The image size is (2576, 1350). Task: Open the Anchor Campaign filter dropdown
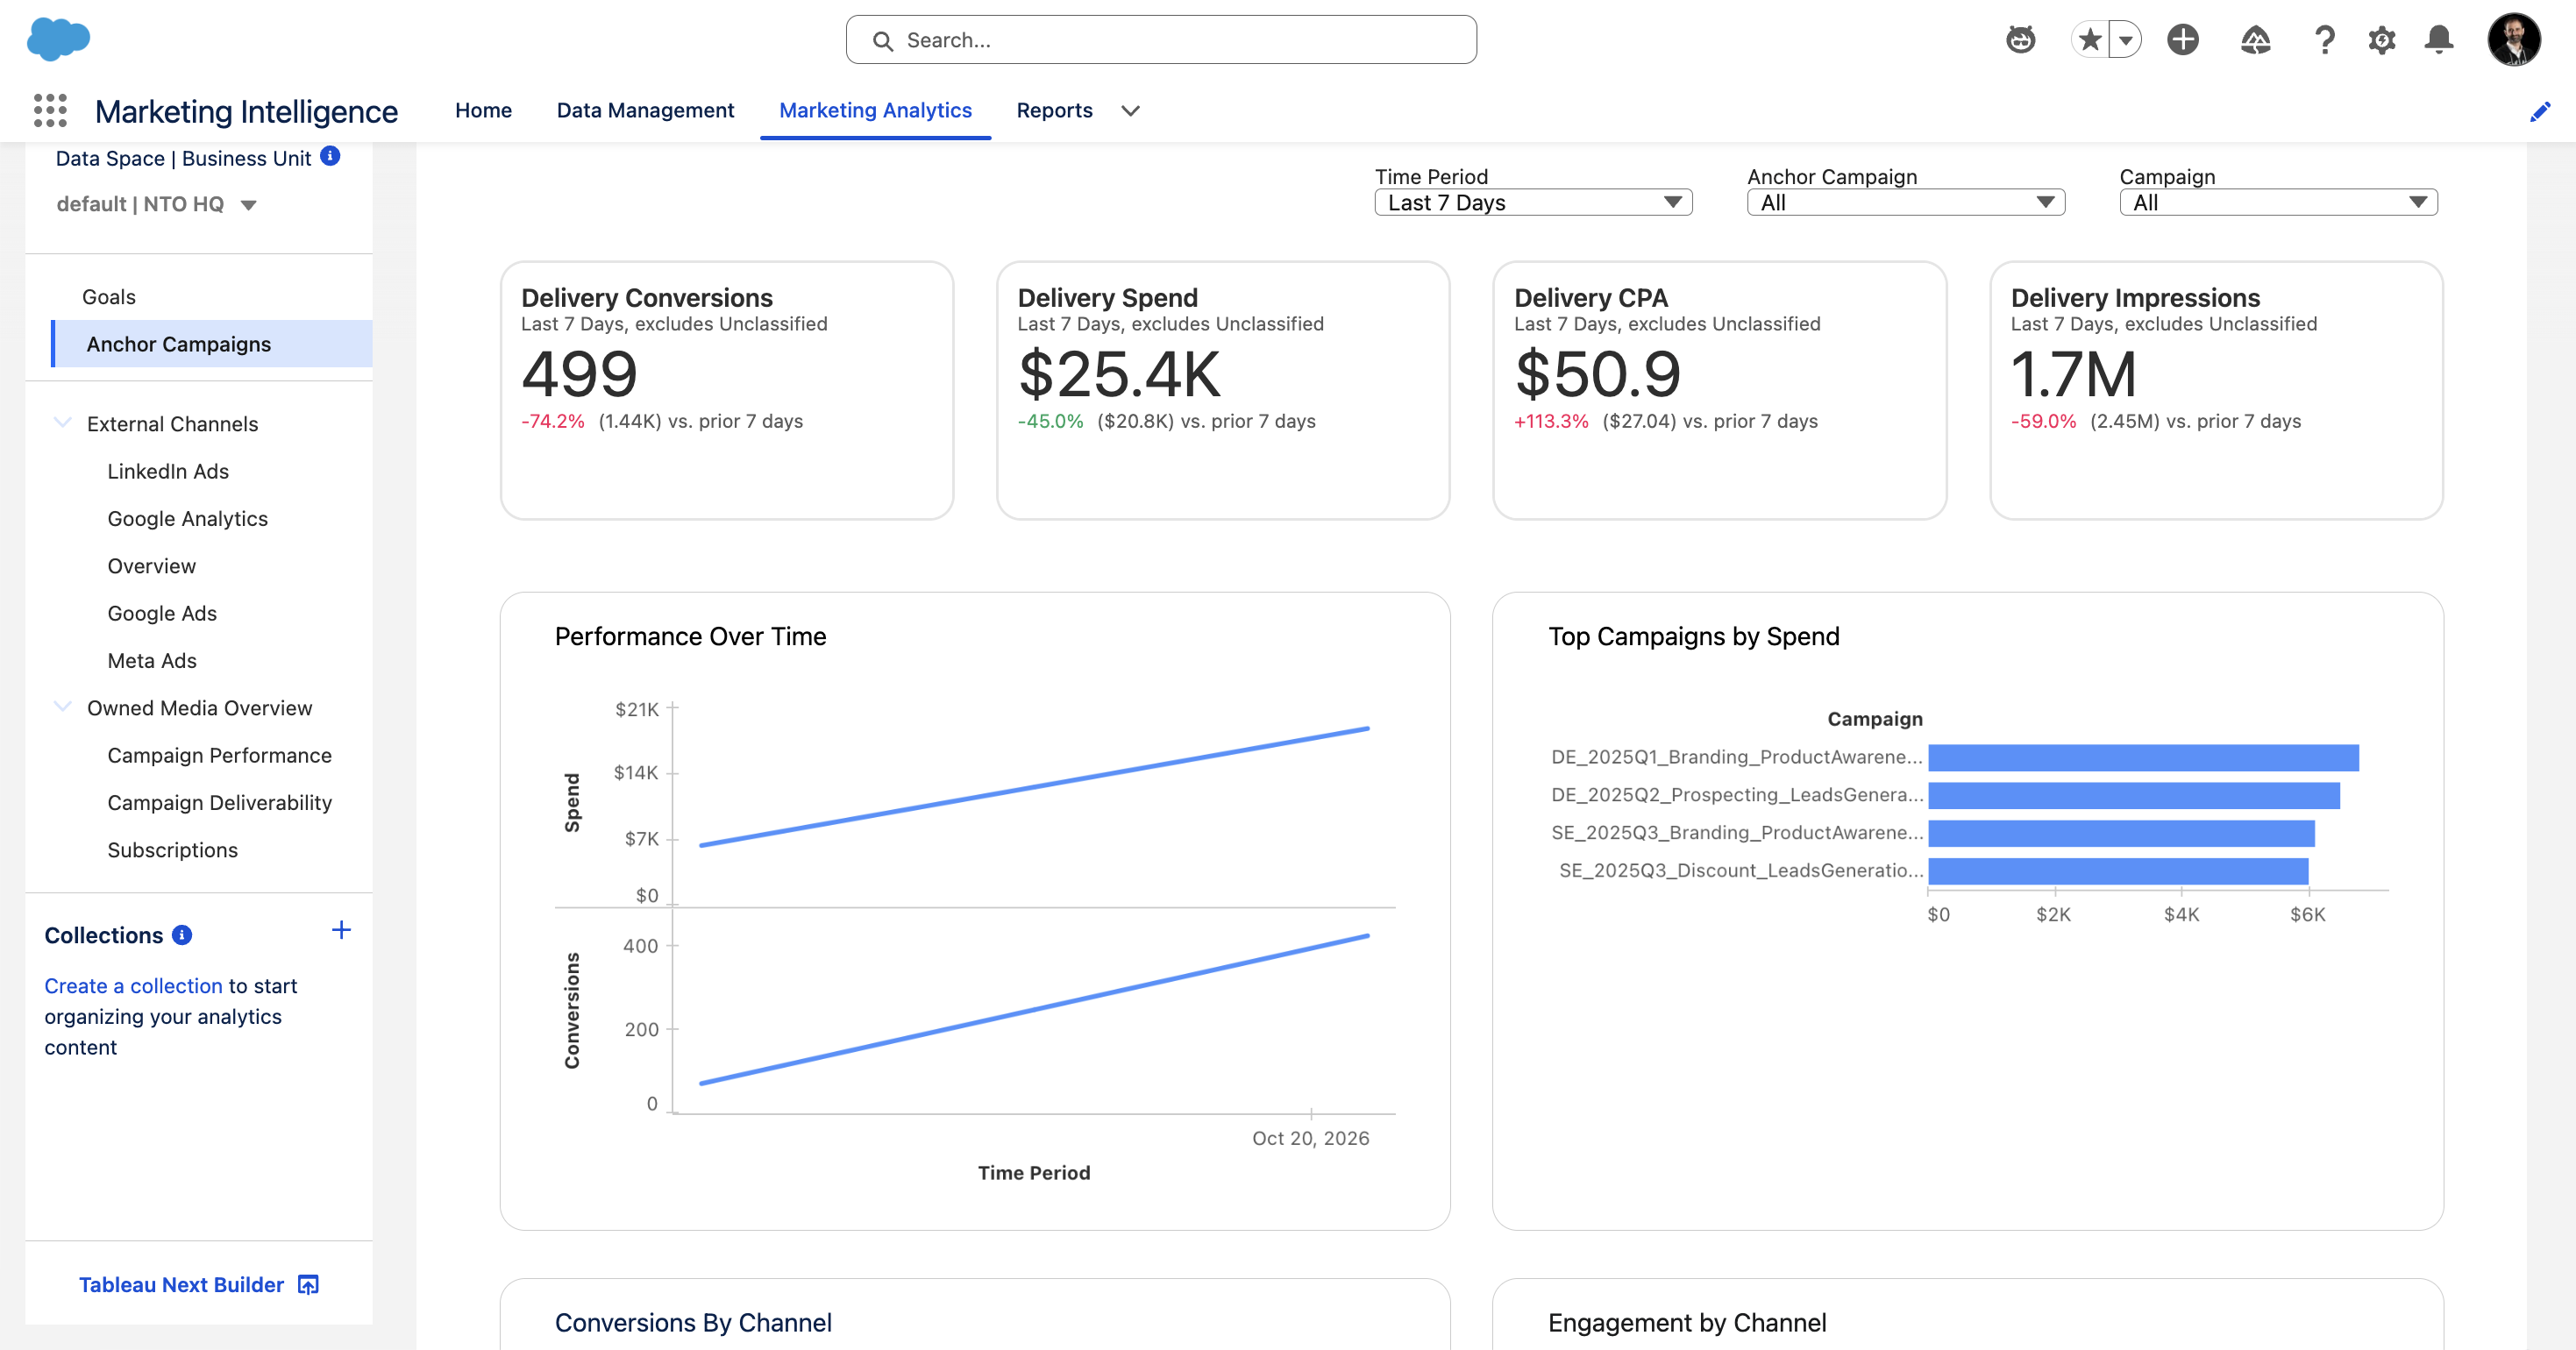point(1905,202)
